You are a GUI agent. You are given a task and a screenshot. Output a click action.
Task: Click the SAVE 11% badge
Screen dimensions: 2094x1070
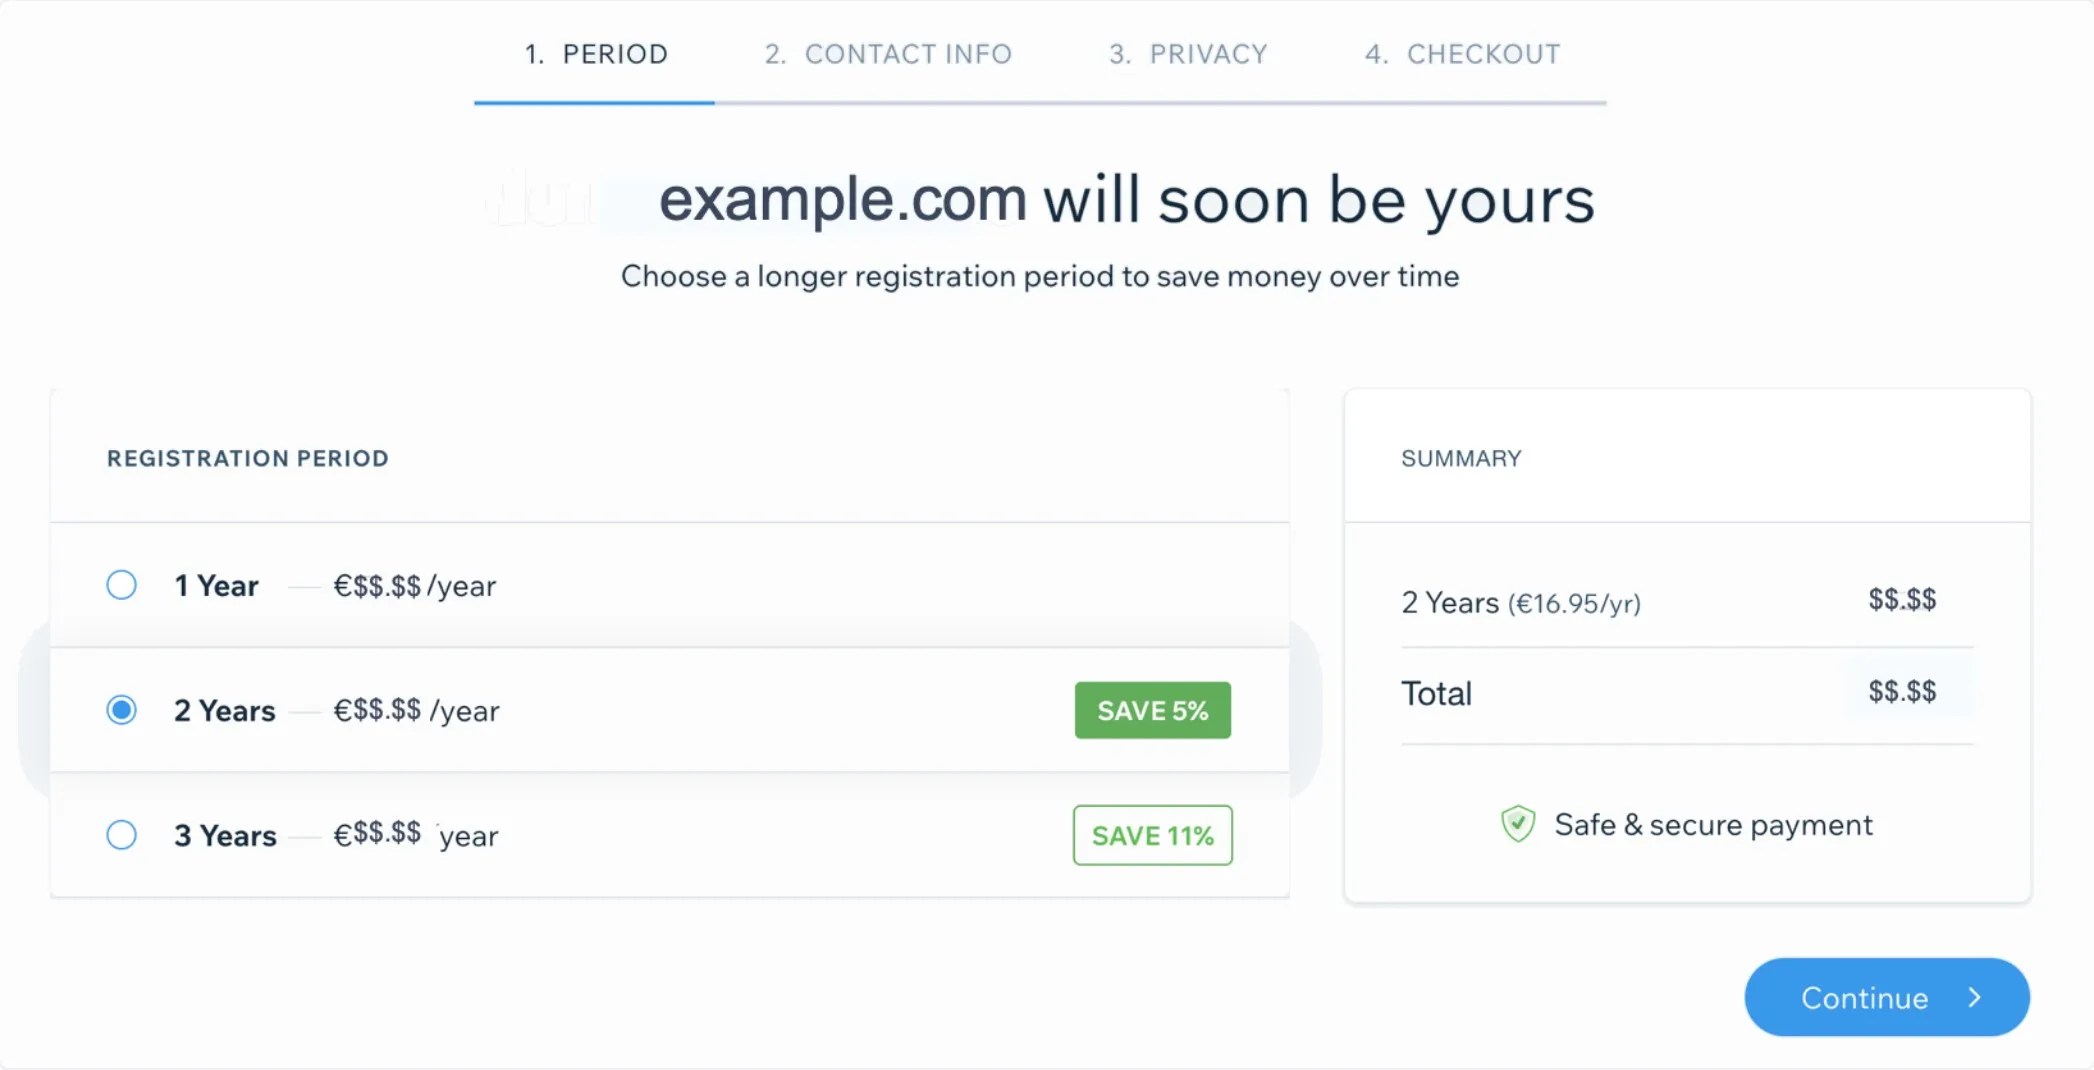[1152, 835]
